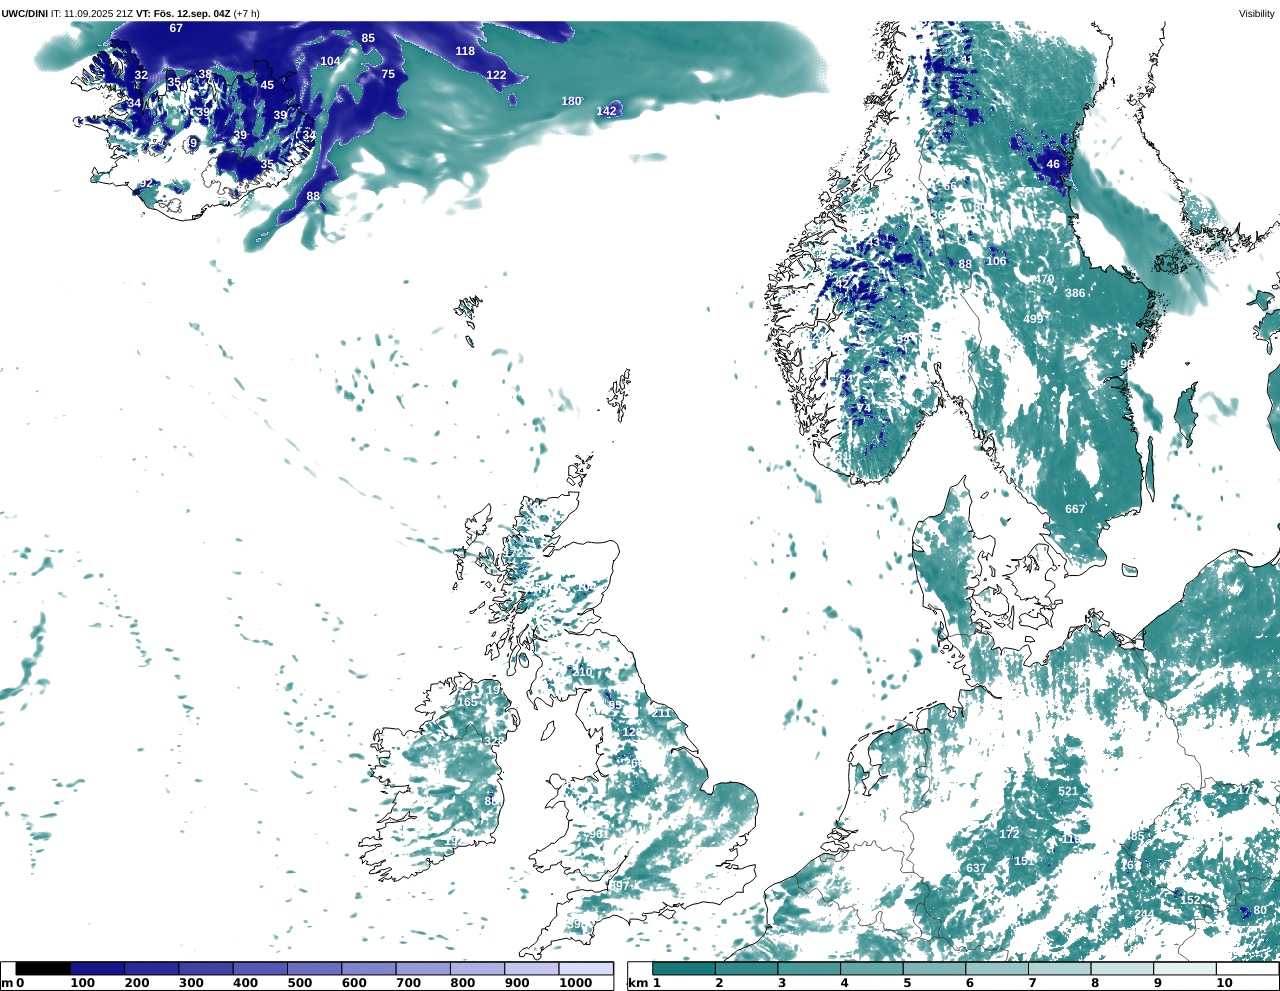Click the 500–600 m legend swatch
This screenshot has height=991, width=1280.
314,968
